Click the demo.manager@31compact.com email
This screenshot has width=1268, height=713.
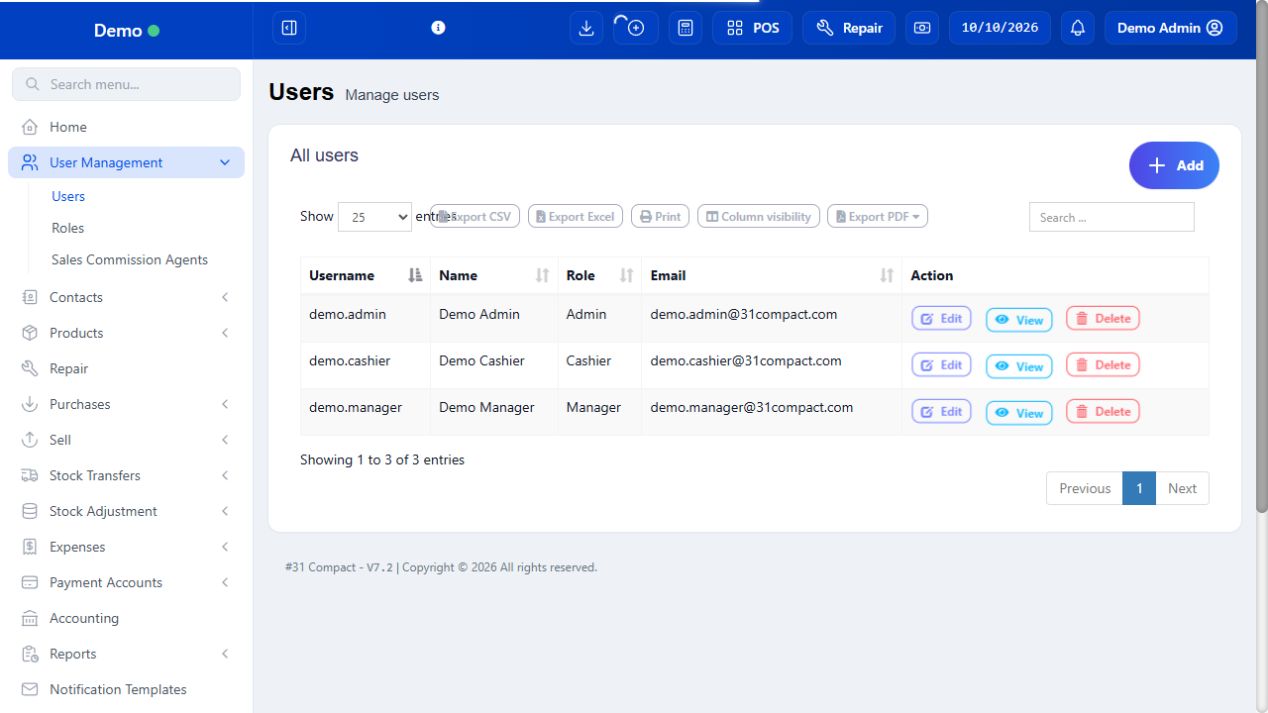coord(752,407)
